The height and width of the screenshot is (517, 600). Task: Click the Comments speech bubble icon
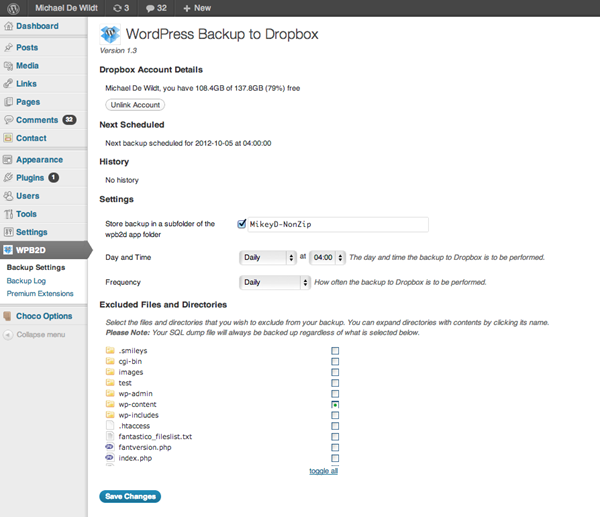tap(8, 120)
